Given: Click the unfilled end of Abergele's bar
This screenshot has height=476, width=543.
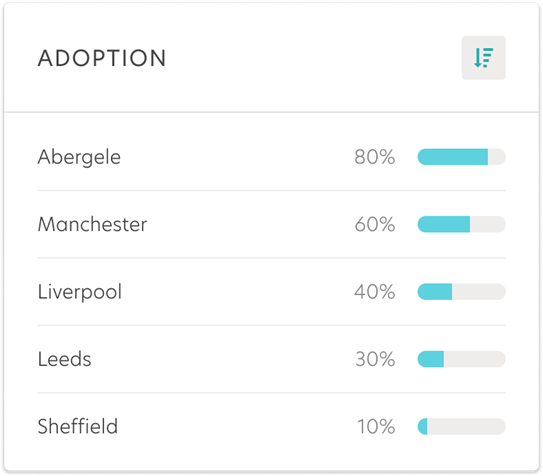Looking at the screenshot, I should pyautogui.click(x=497, y=157).
